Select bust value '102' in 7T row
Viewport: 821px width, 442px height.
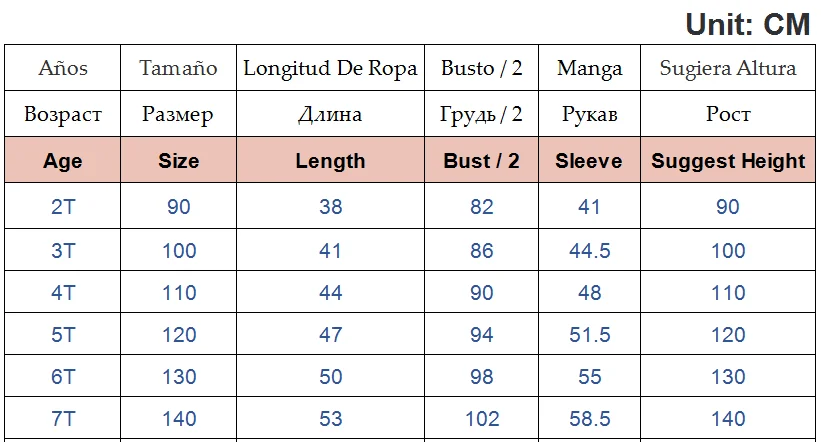point(482,420)
